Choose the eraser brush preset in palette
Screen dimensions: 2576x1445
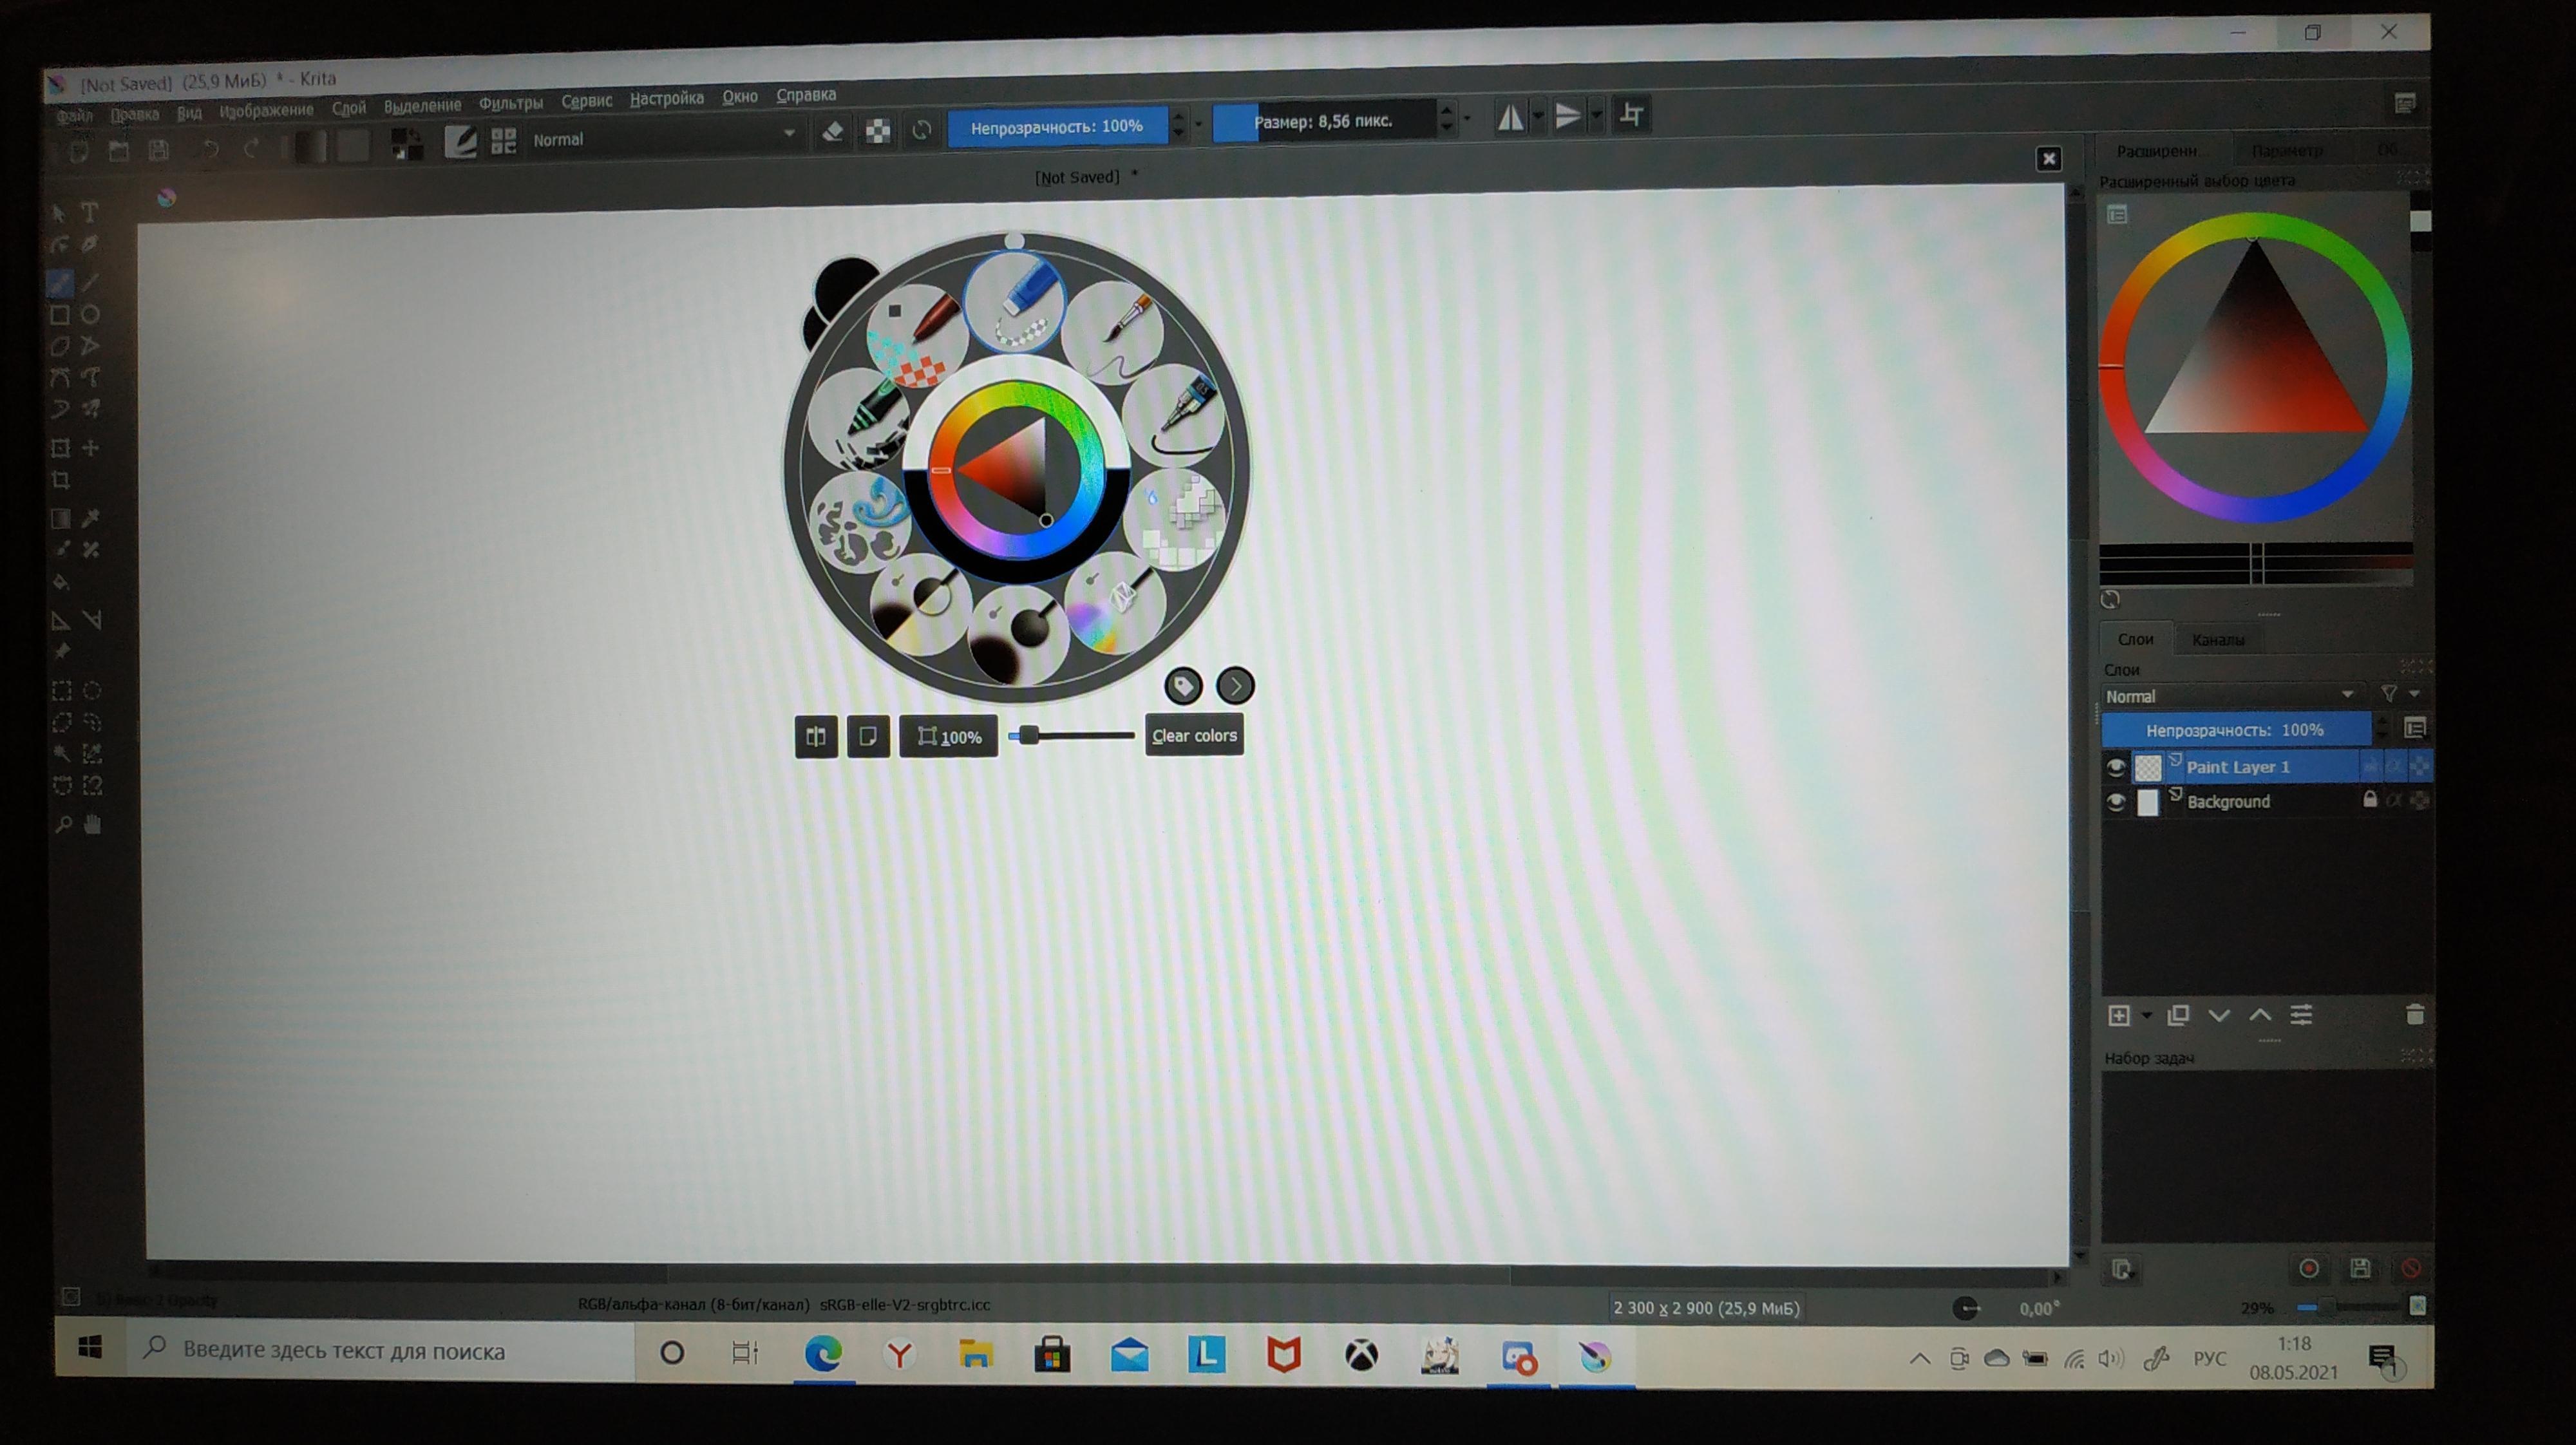click(x=1015, y=300)
